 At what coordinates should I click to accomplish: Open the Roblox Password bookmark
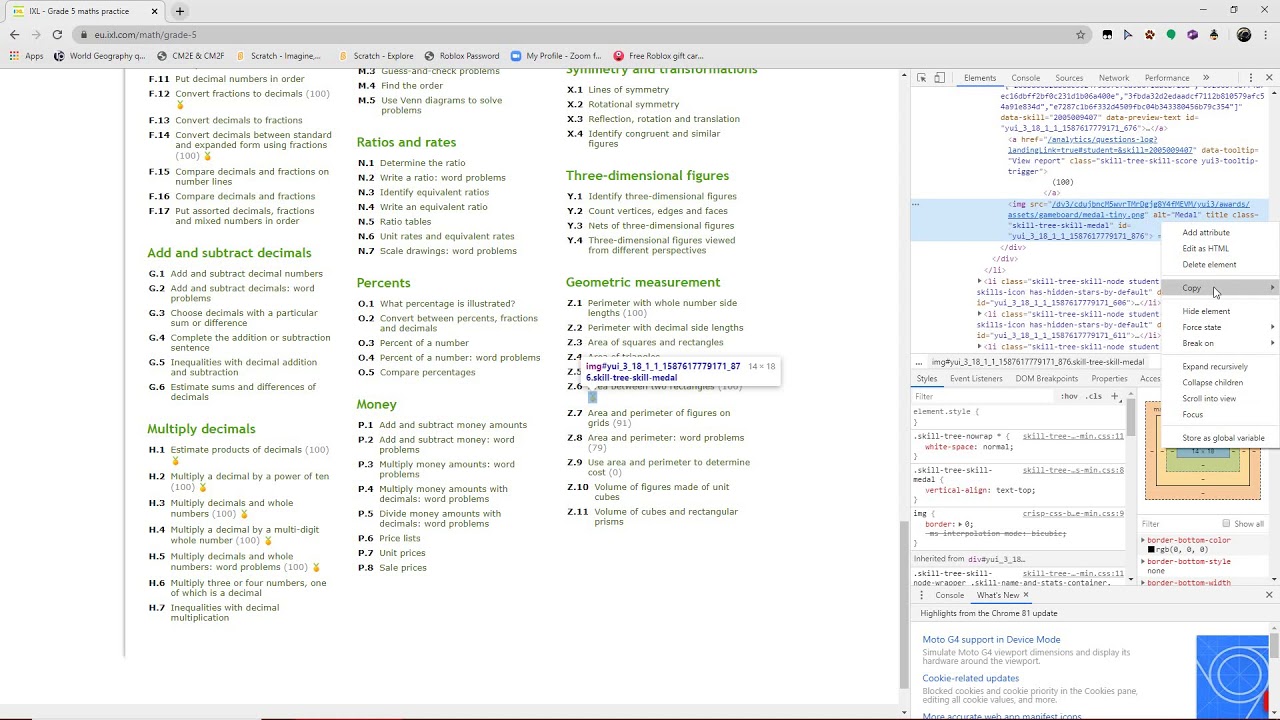tap(461, 56)
